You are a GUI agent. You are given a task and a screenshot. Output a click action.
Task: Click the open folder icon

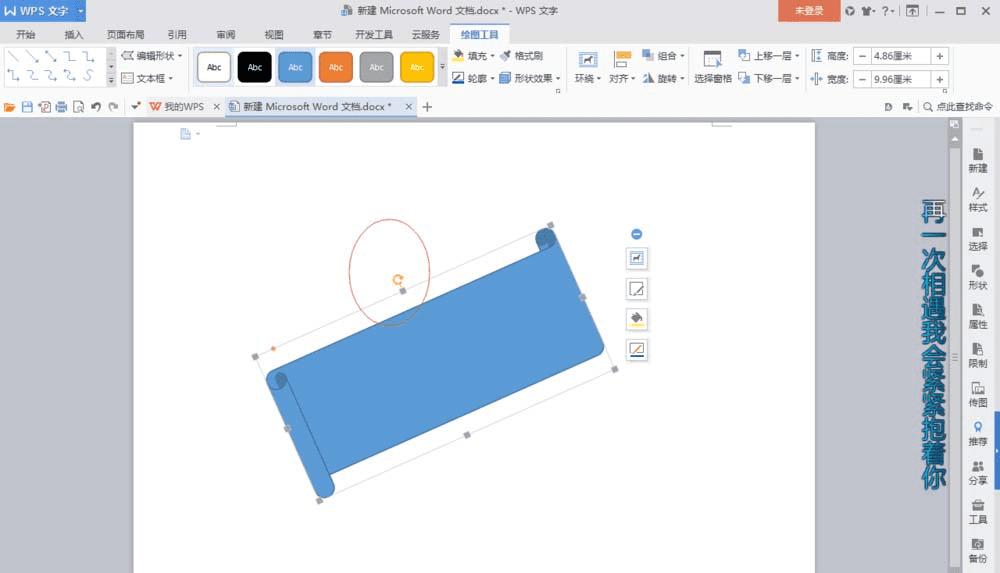10,107
